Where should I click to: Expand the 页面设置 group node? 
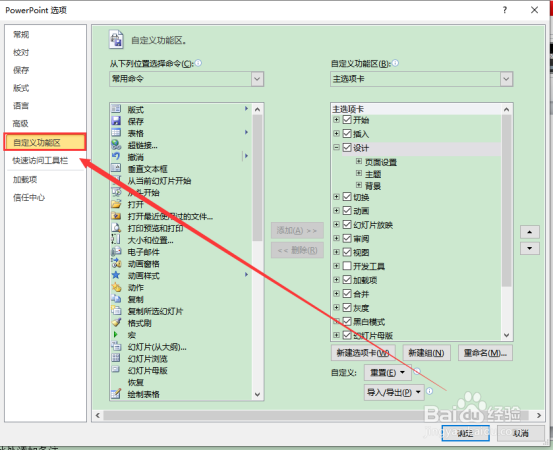click(x=359, y=161)
